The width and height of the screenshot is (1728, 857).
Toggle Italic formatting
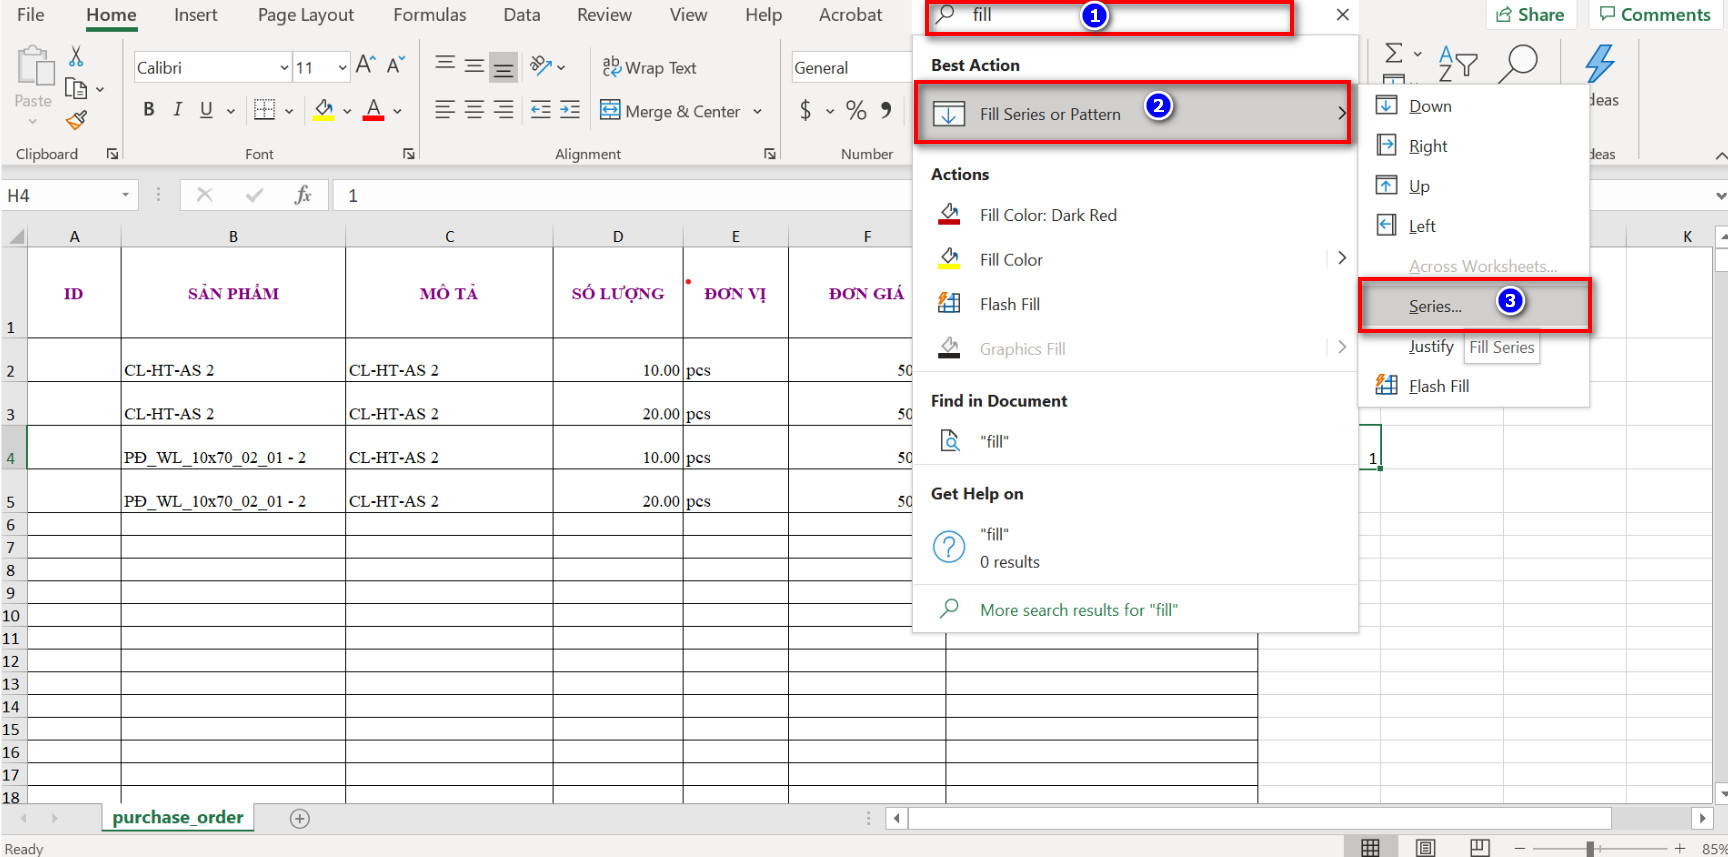178,110
